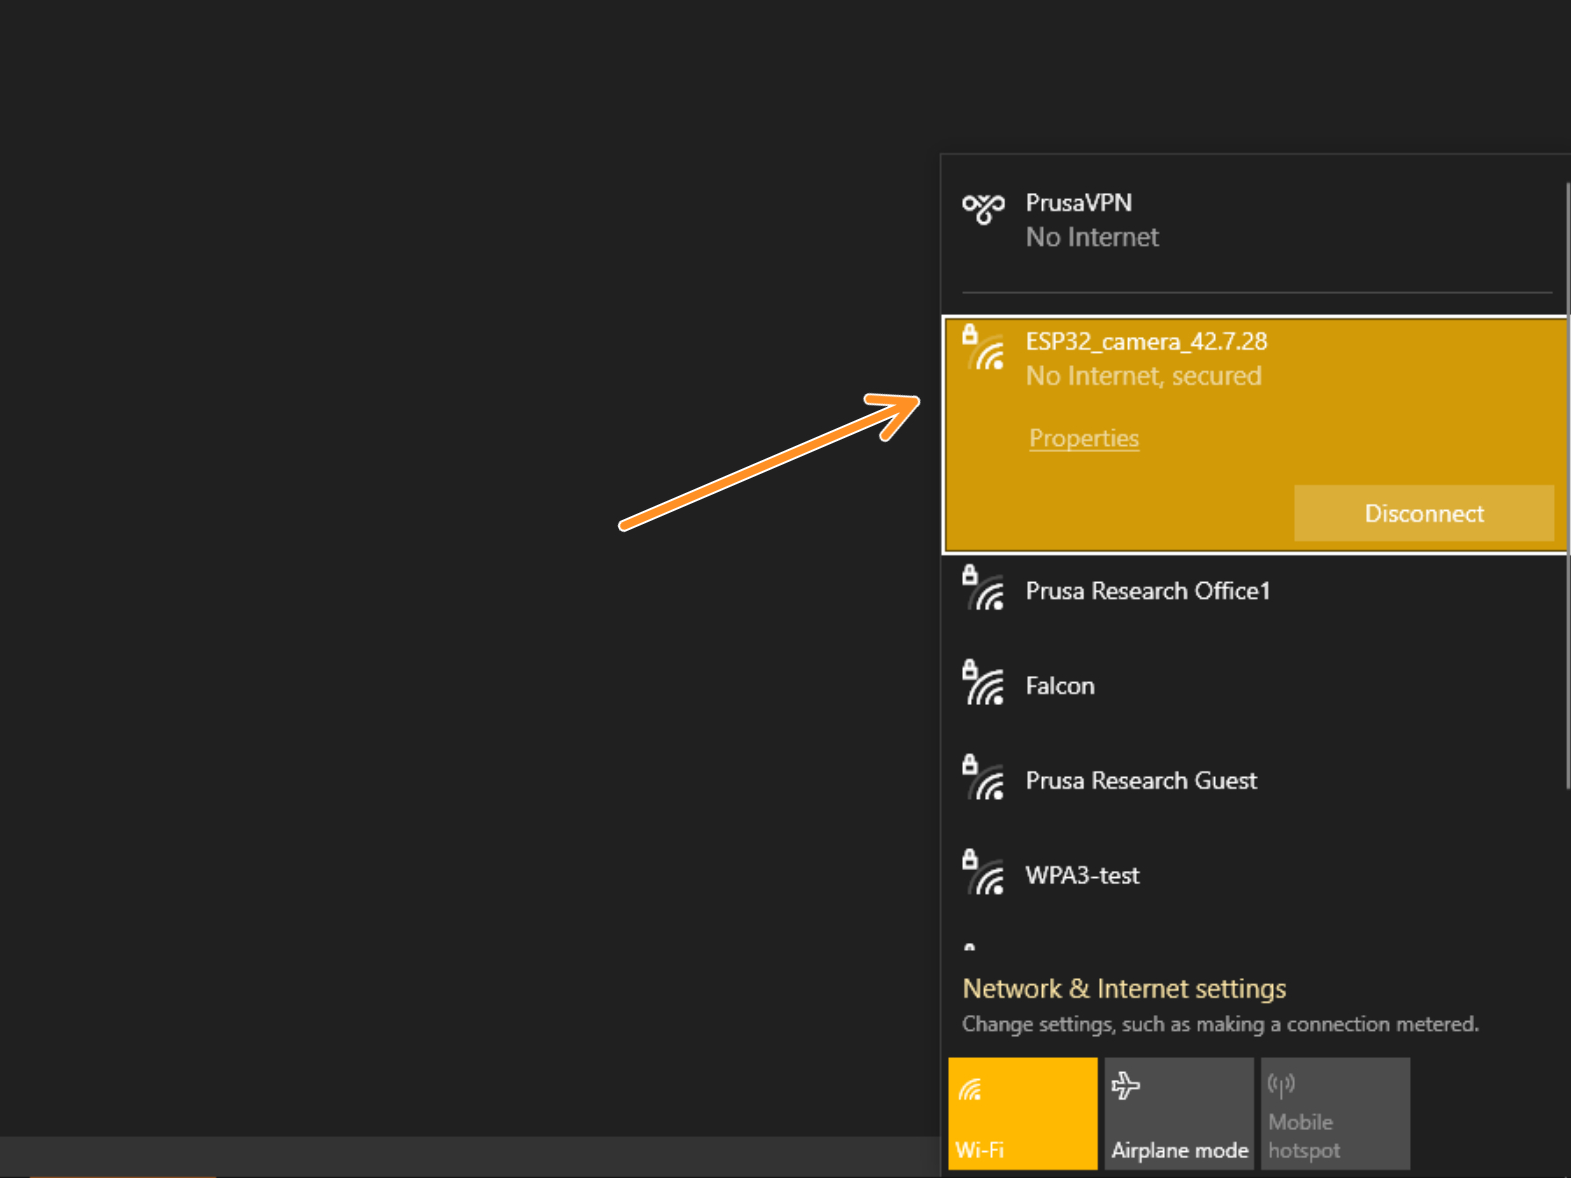Click Prusa Research Office1 Wi-Fi signal icon
The width and height of the screenshot is (1571, 1178).
click(983, 589)
